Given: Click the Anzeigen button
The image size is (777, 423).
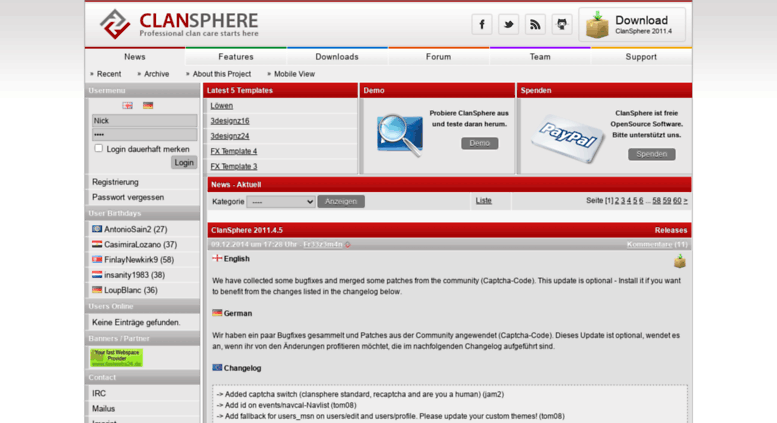Looking at the screenshot, I should [x=341, y=202].
